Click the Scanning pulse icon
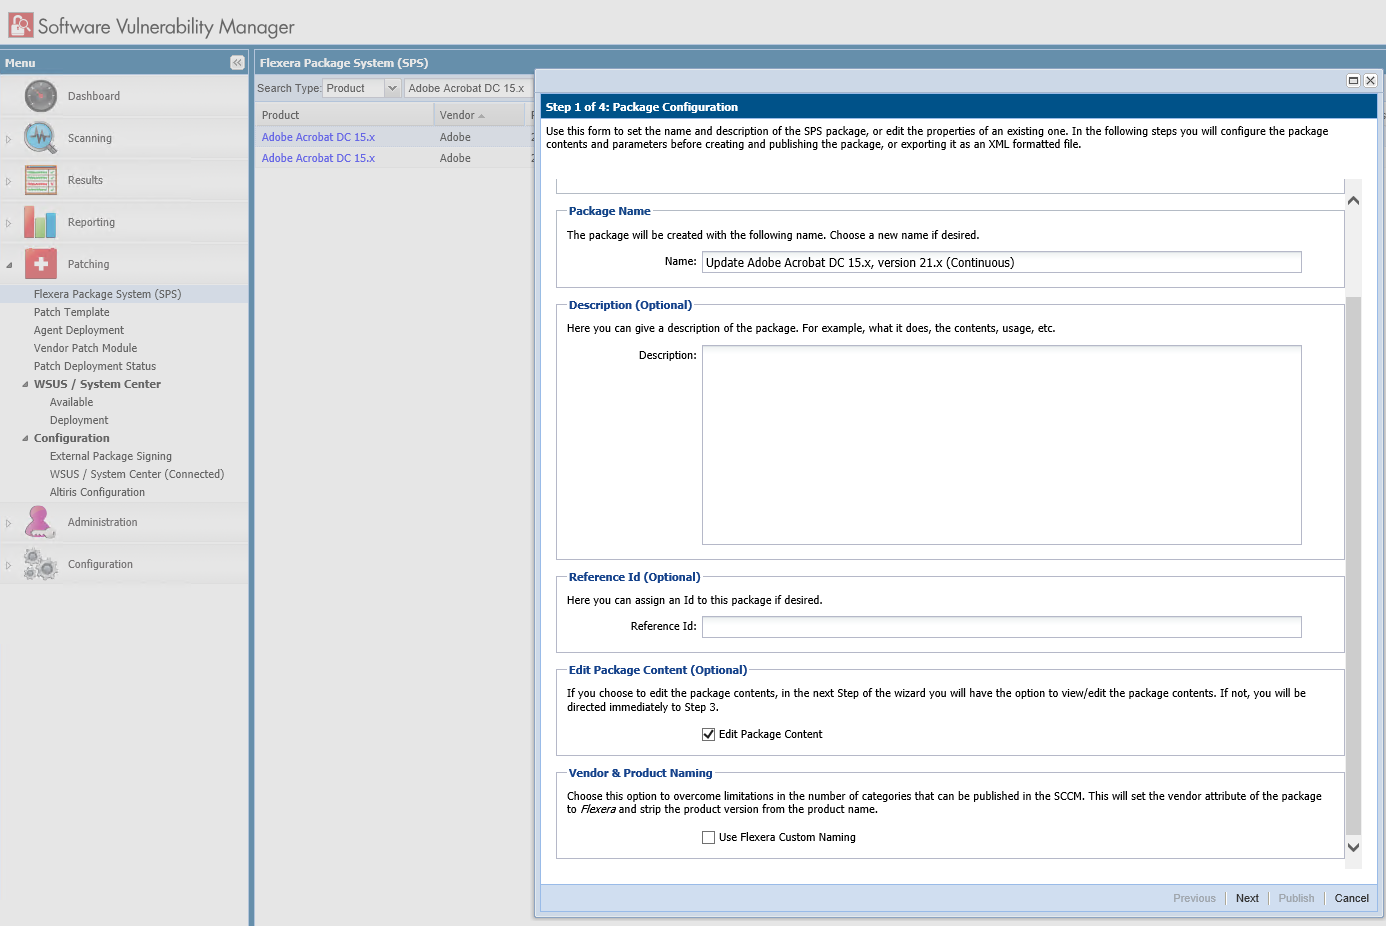This screenshot has height=926, width=1386. tap(41, 138)
